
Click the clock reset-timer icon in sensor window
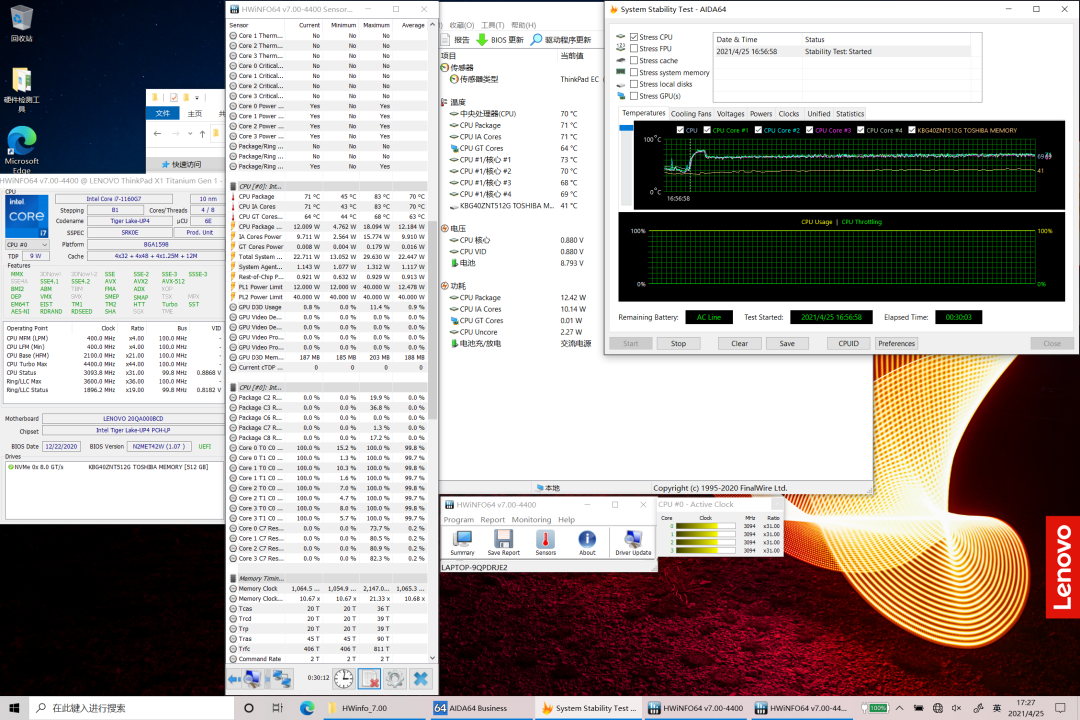click(343, 679)
